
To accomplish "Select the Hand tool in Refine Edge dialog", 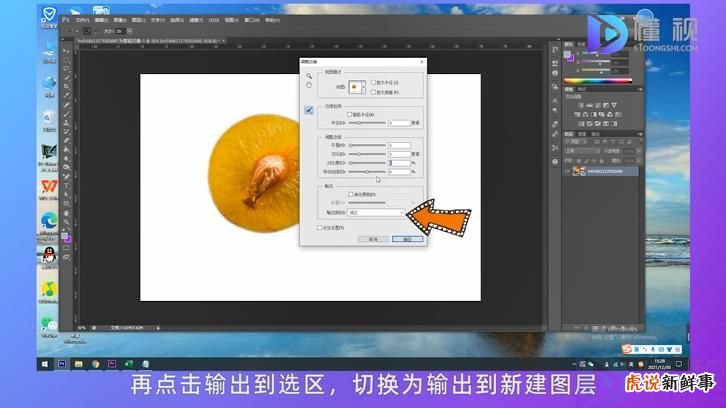I will point(309,85).
